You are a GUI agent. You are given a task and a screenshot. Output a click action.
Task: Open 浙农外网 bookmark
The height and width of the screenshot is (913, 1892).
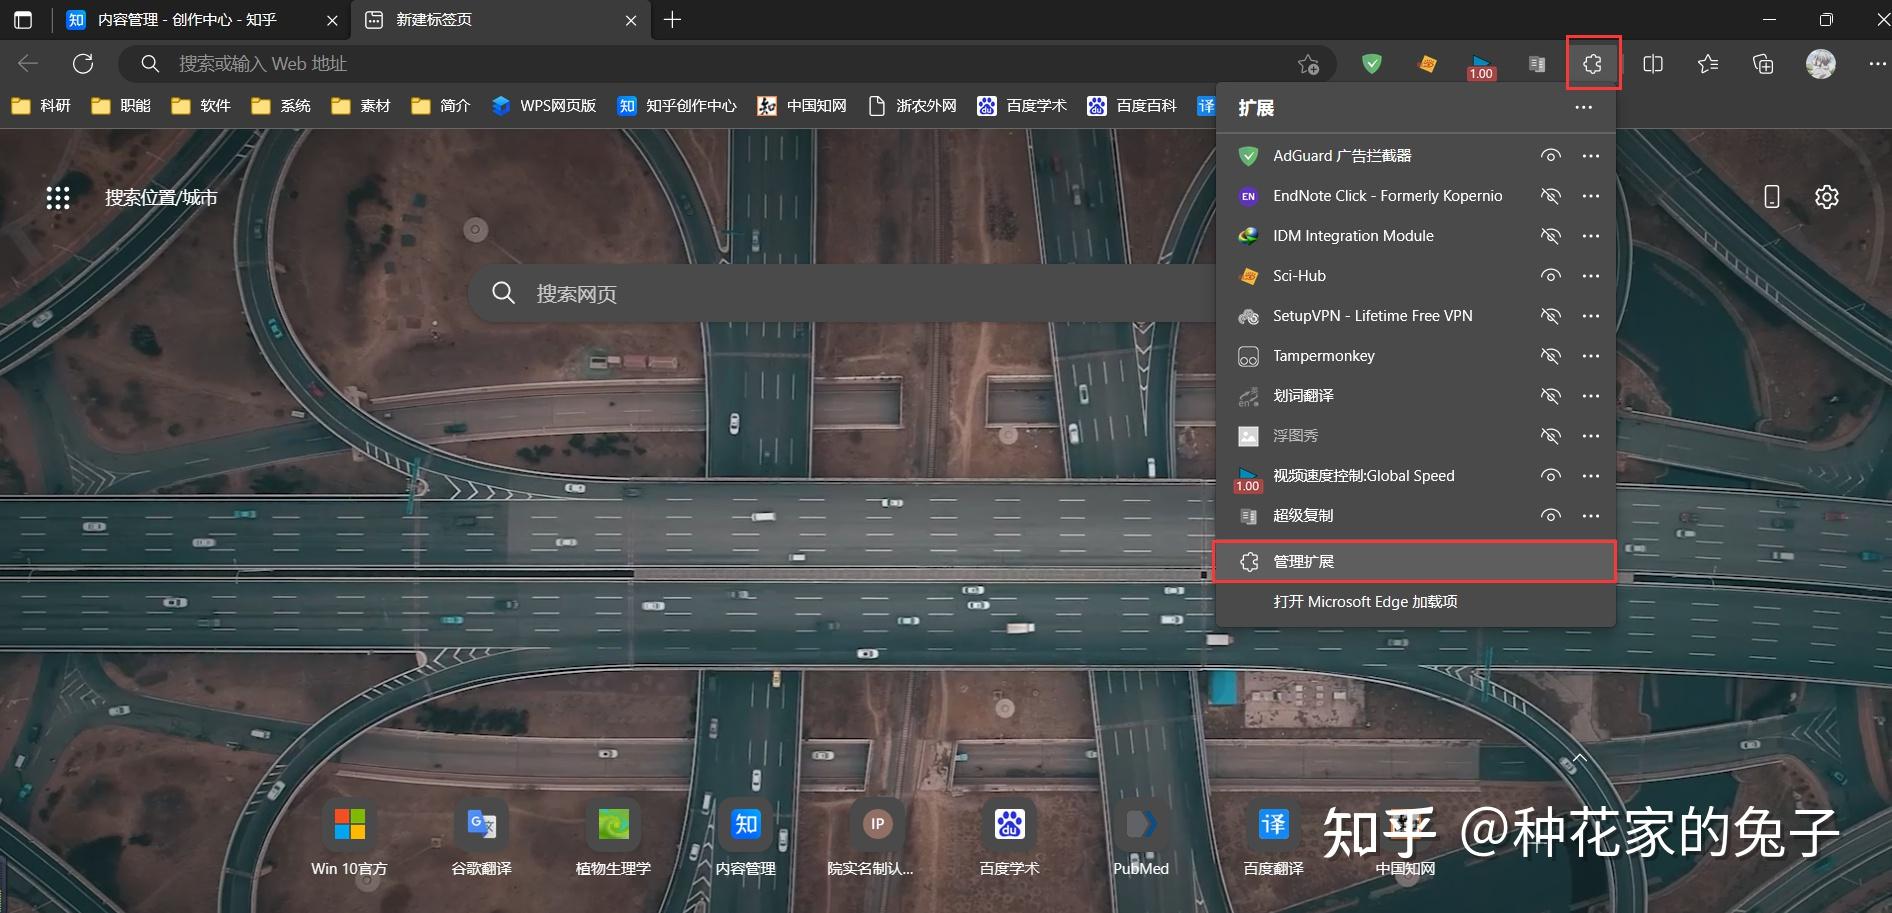coord(912,106)
